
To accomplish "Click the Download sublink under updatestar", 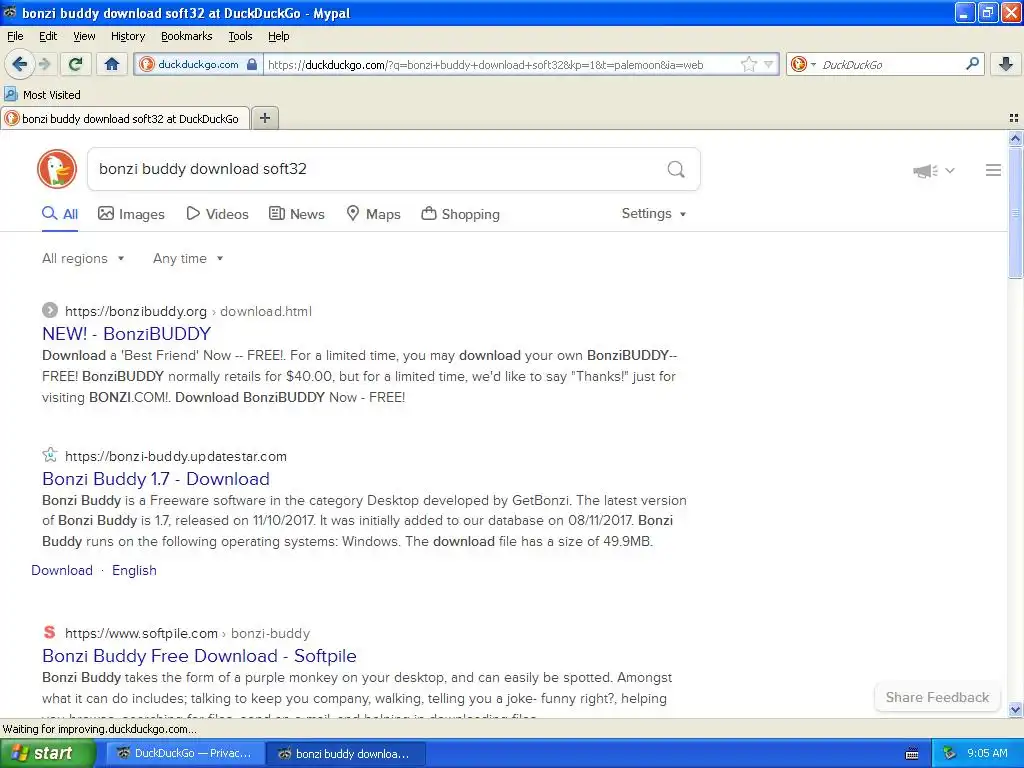I will (62, 570).
